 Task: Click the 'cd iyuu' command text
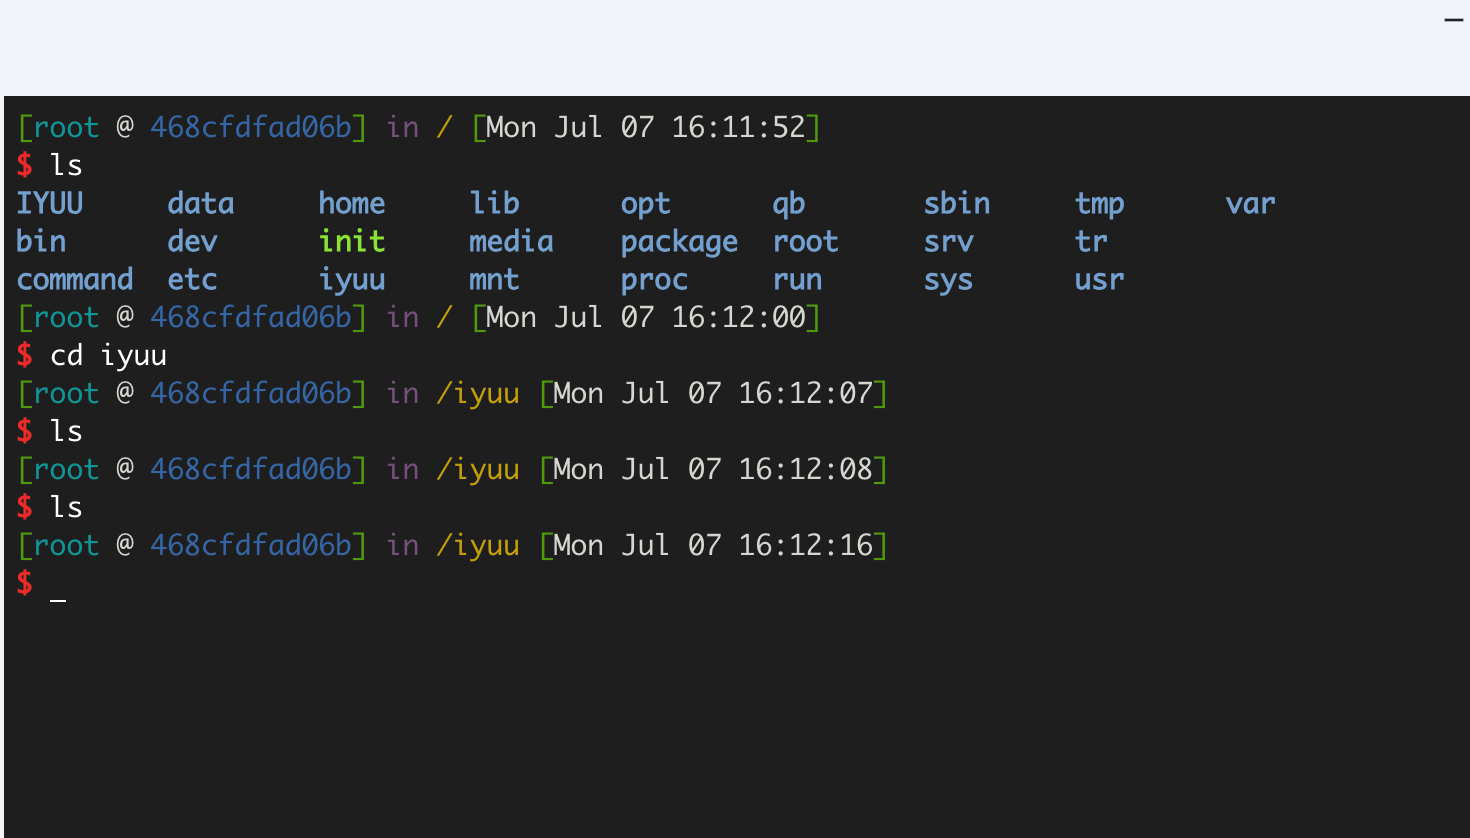(x=108, y=356)
